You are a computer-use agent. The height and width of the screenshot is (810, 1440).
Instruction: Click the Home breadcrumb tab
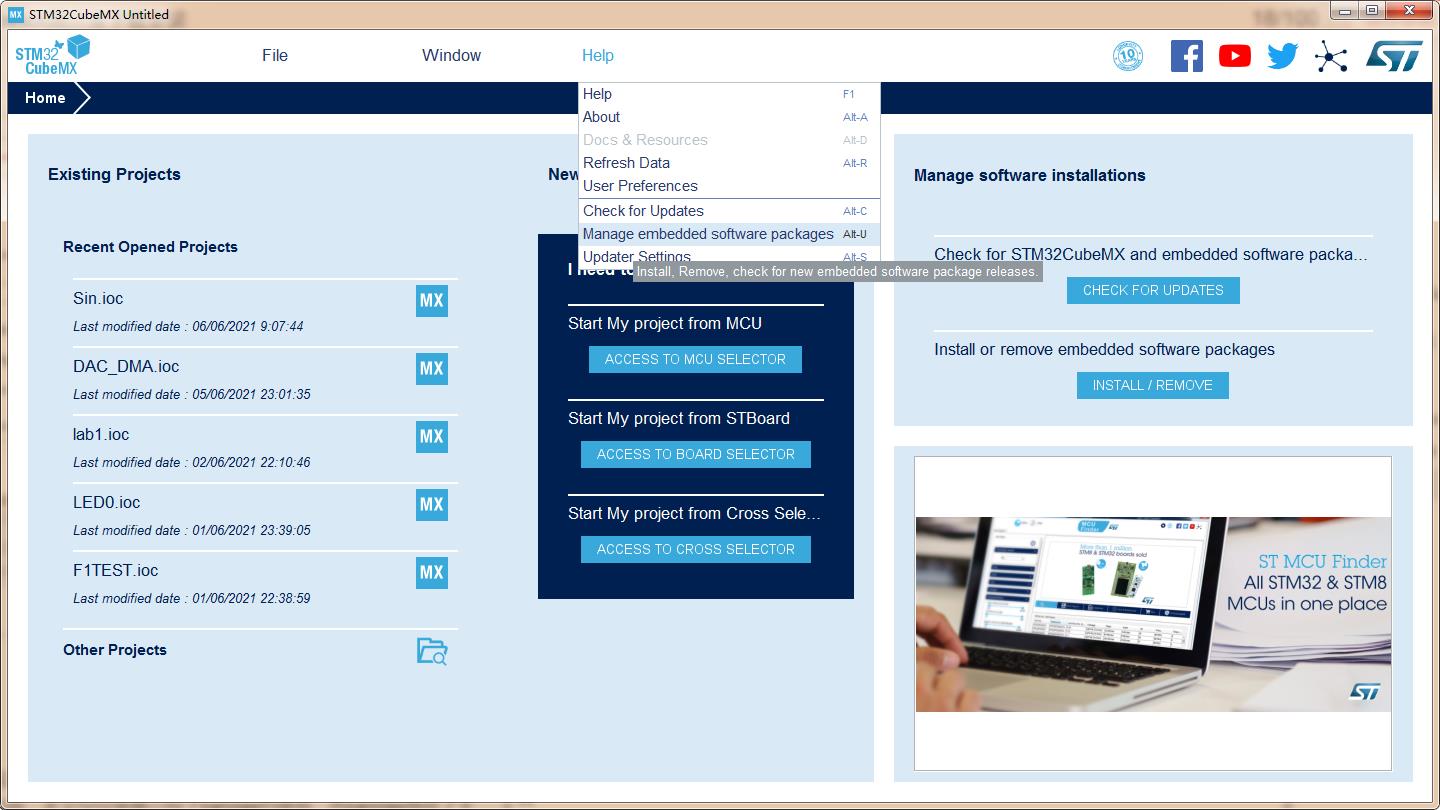(x=45, y=98)
